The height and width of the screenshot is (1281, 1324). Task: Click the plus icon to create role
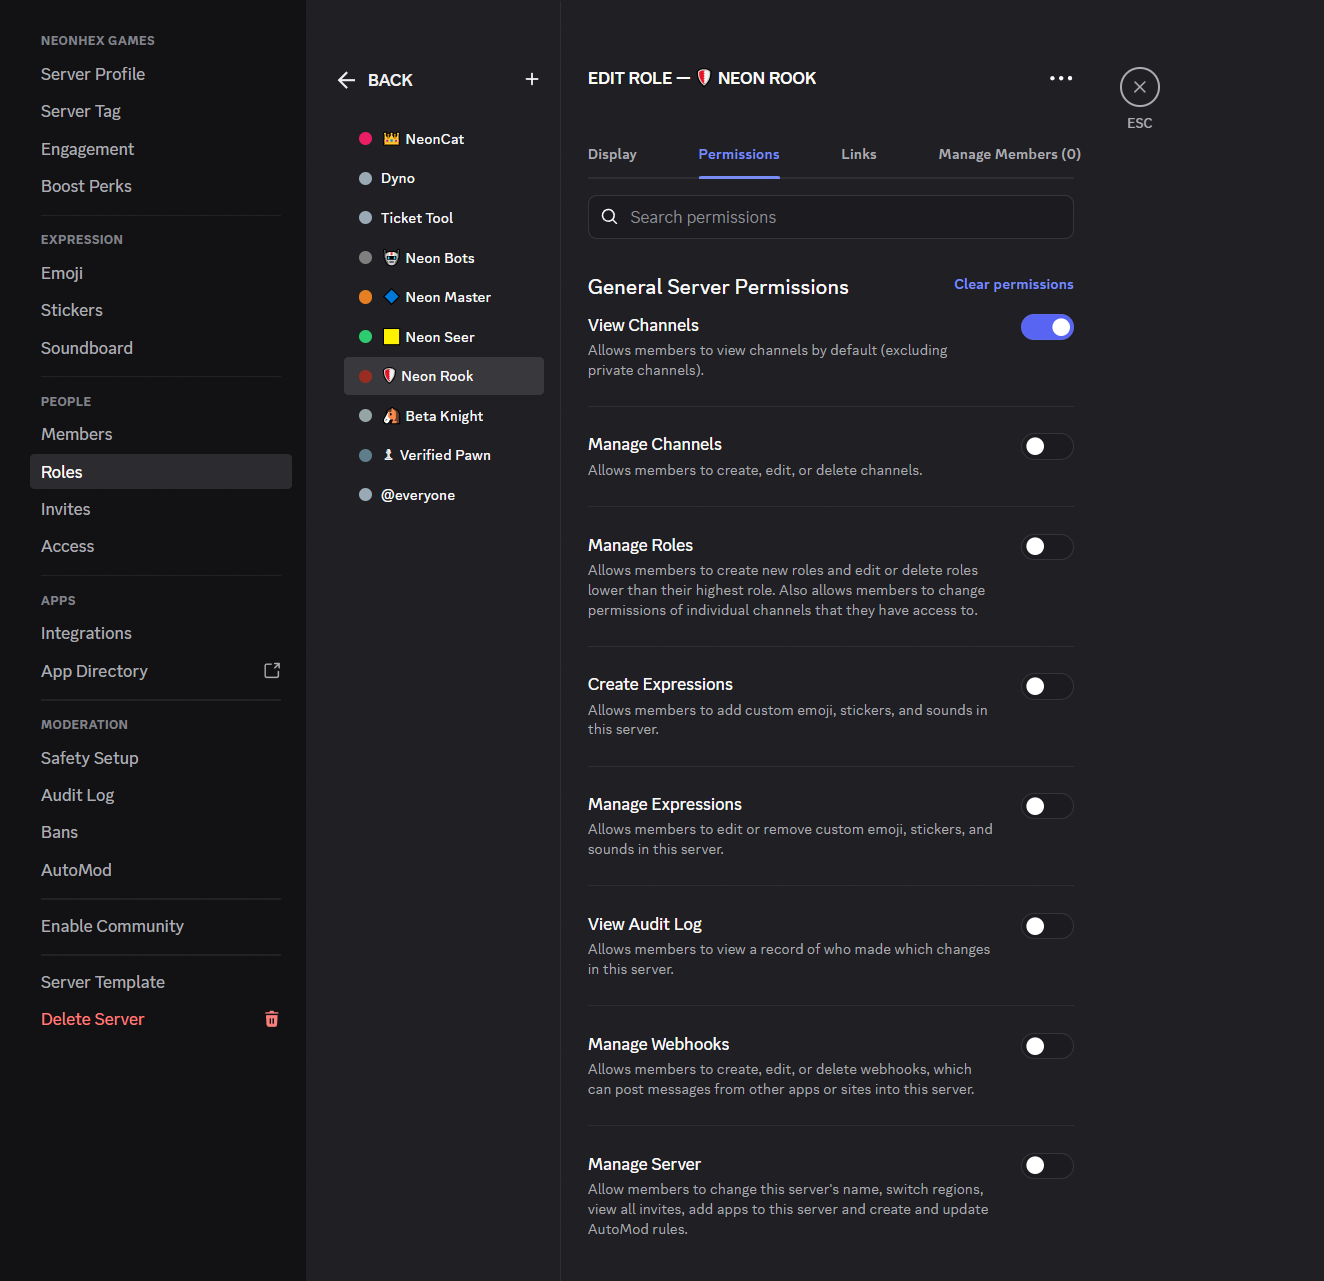point(532,79)
